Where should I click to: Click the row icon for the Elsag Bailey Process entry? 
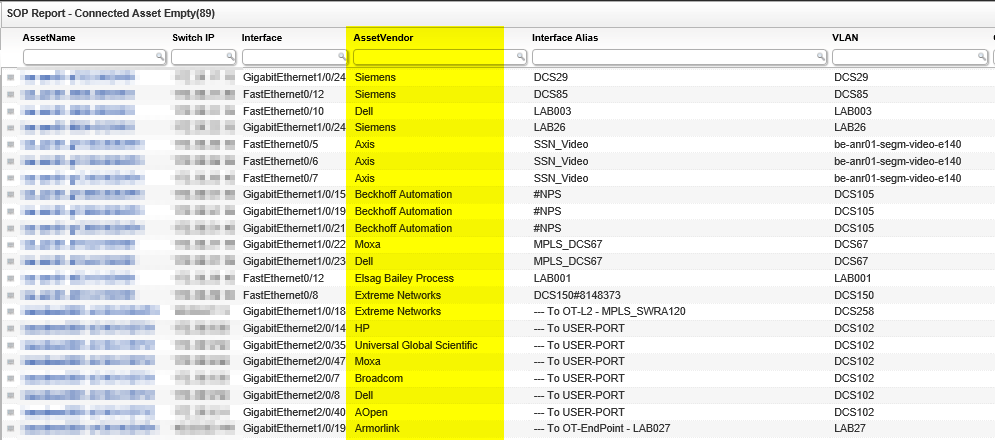click(11, 278)
